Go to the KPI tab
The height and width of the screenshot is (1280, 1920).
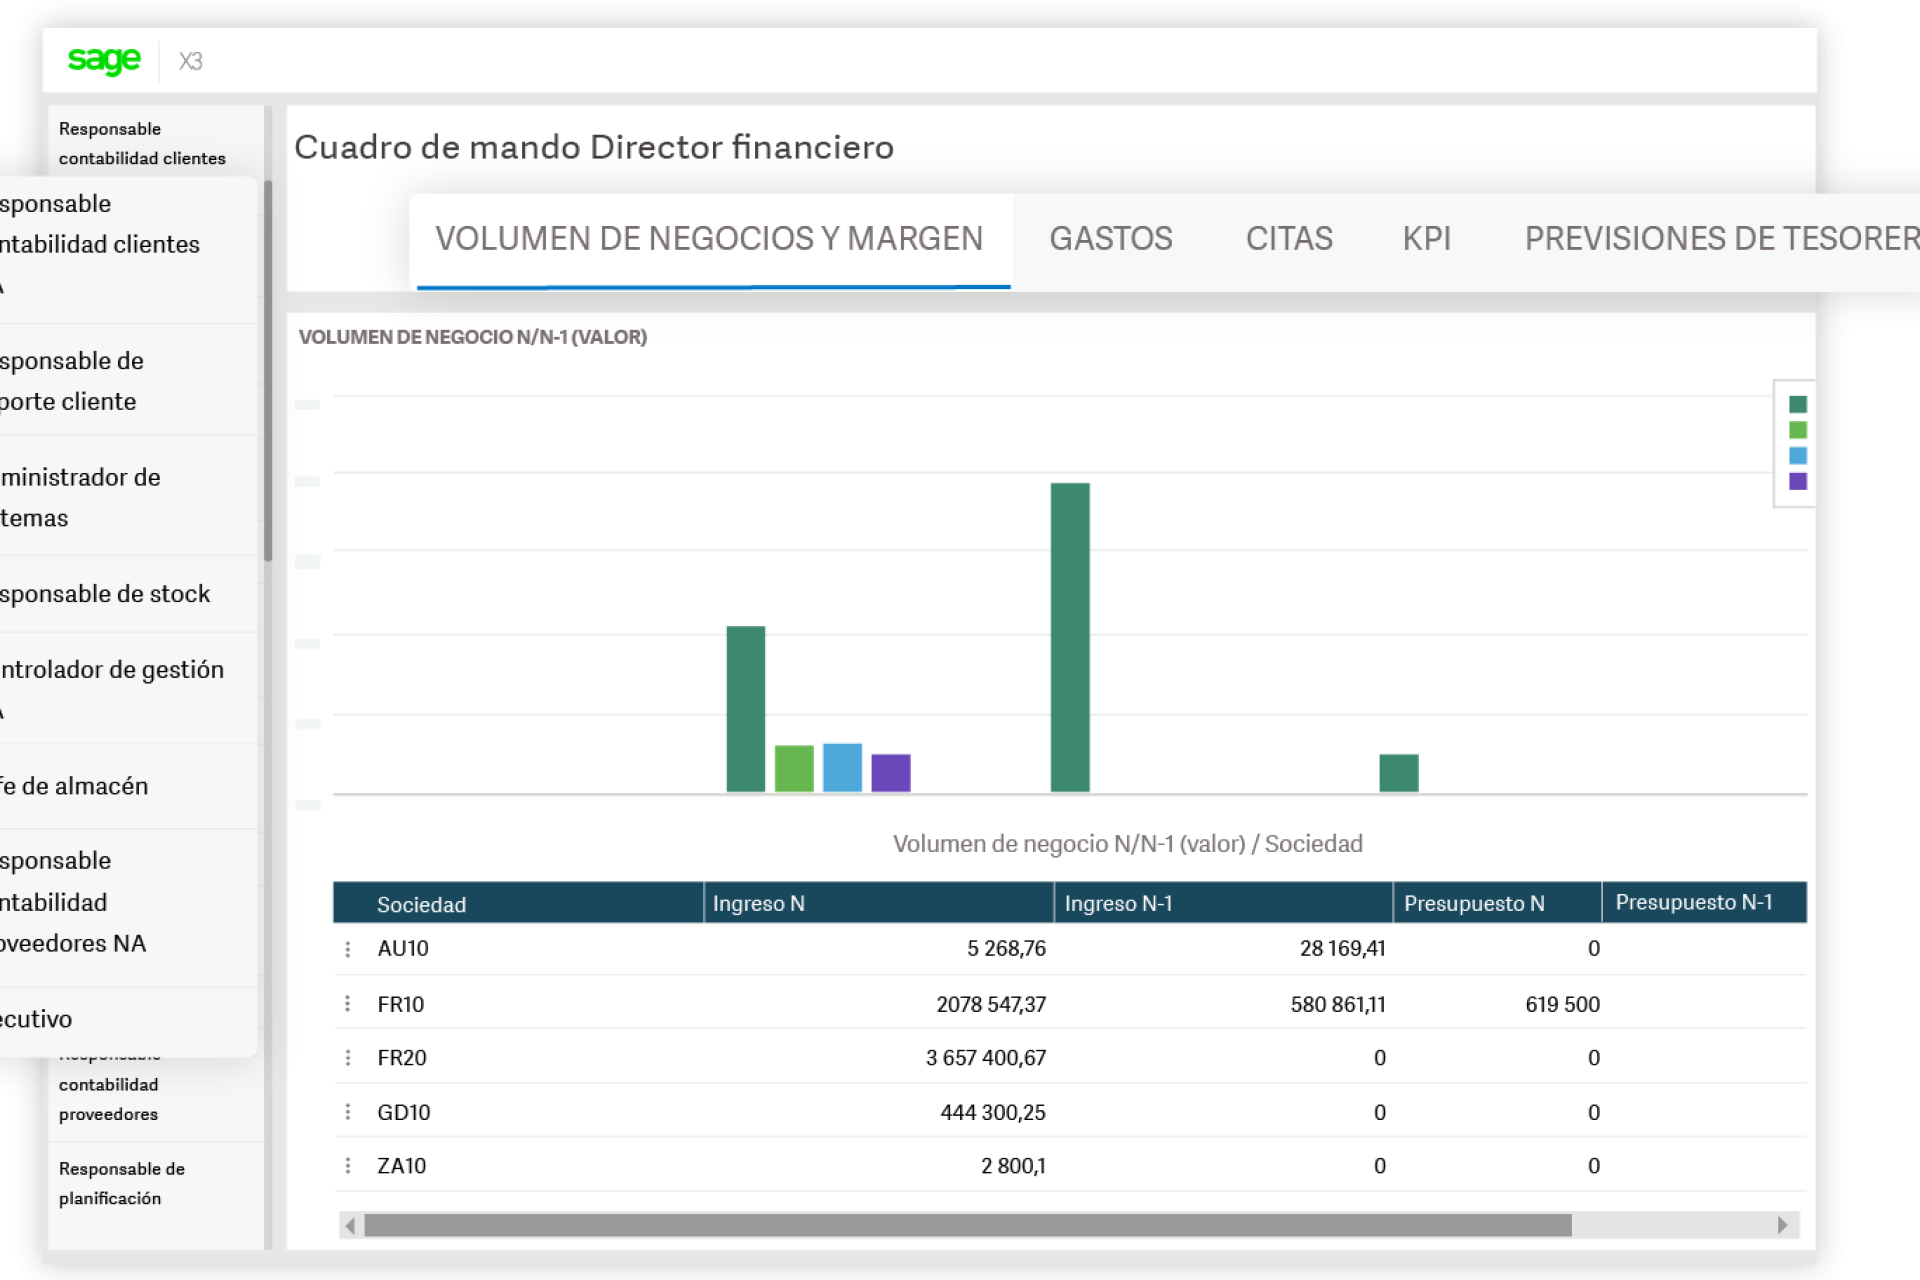pos(1427,239)
